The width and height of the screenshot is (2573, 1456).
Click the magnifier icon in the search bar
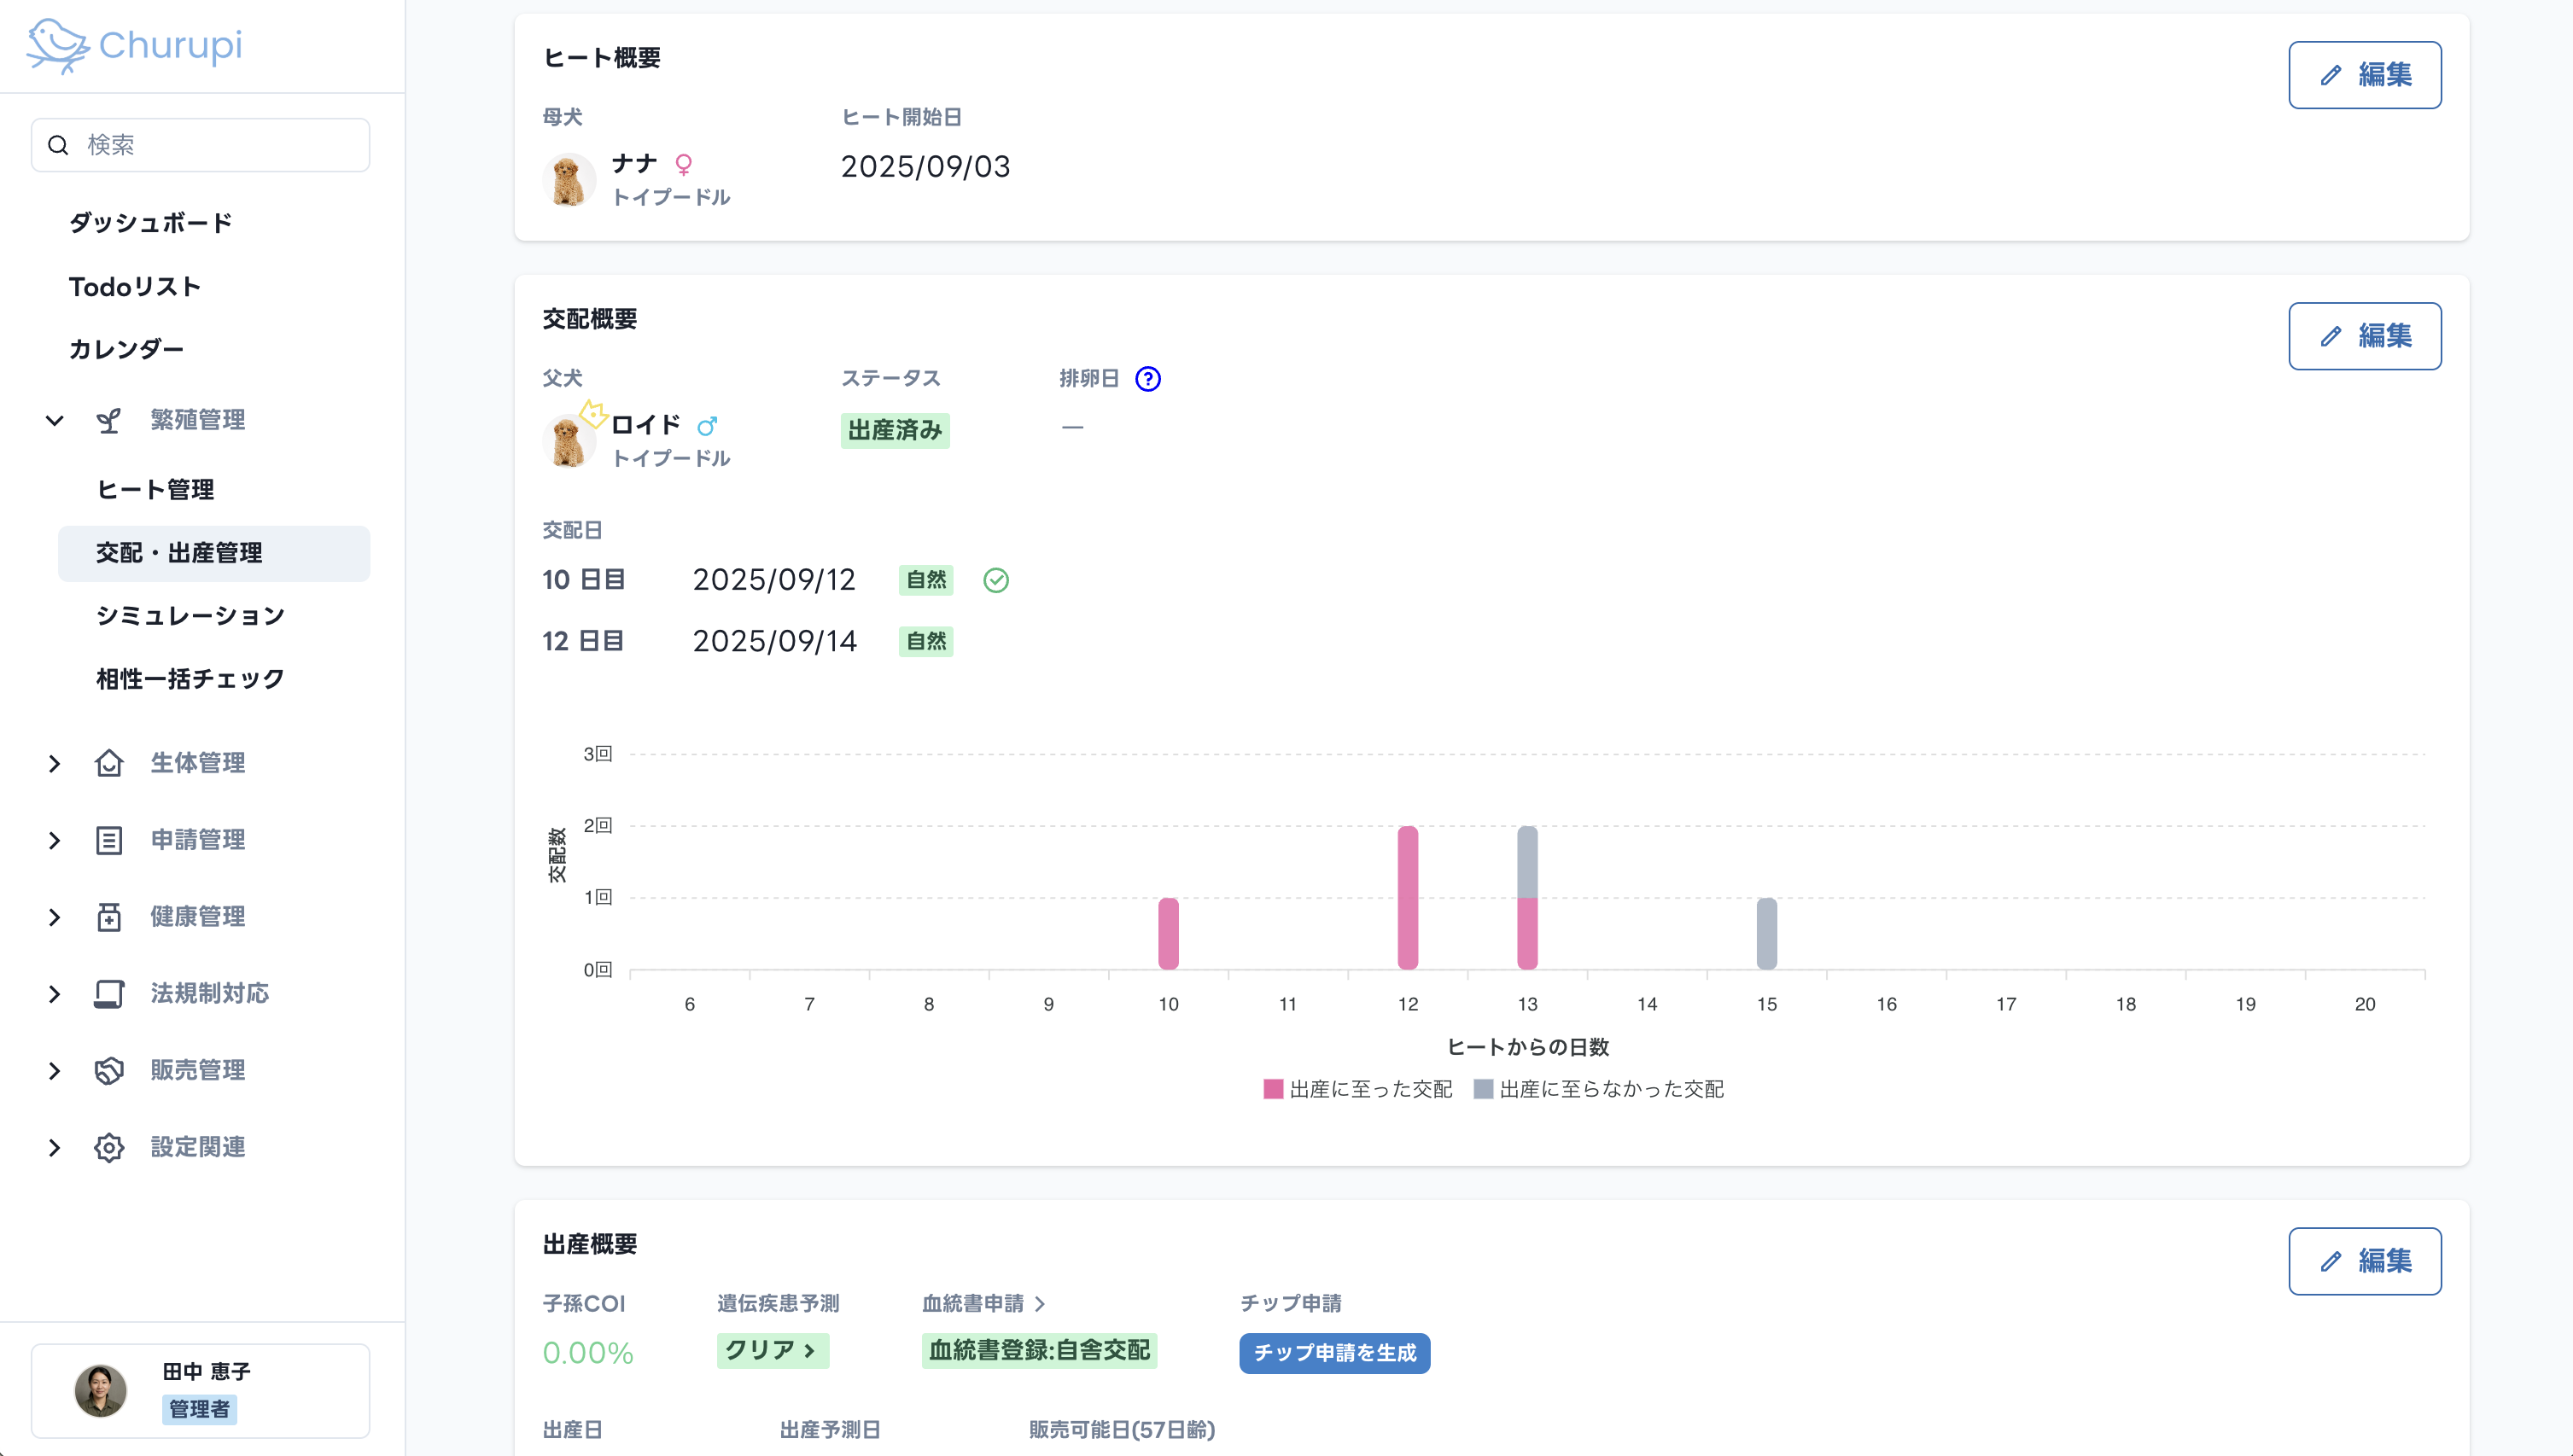click(58, 144)
